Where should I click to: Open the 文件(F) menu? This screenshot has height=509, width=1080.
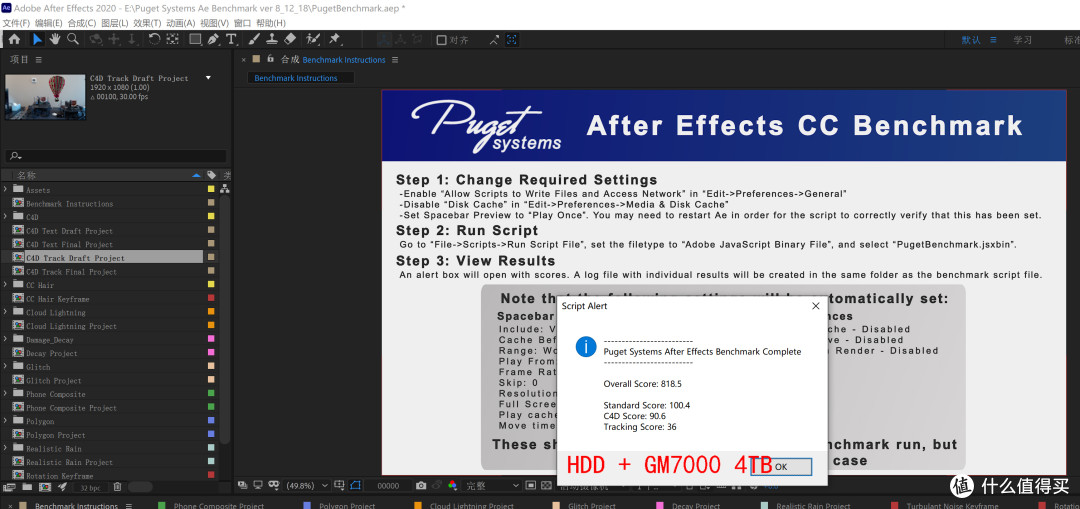coord(16,23)
